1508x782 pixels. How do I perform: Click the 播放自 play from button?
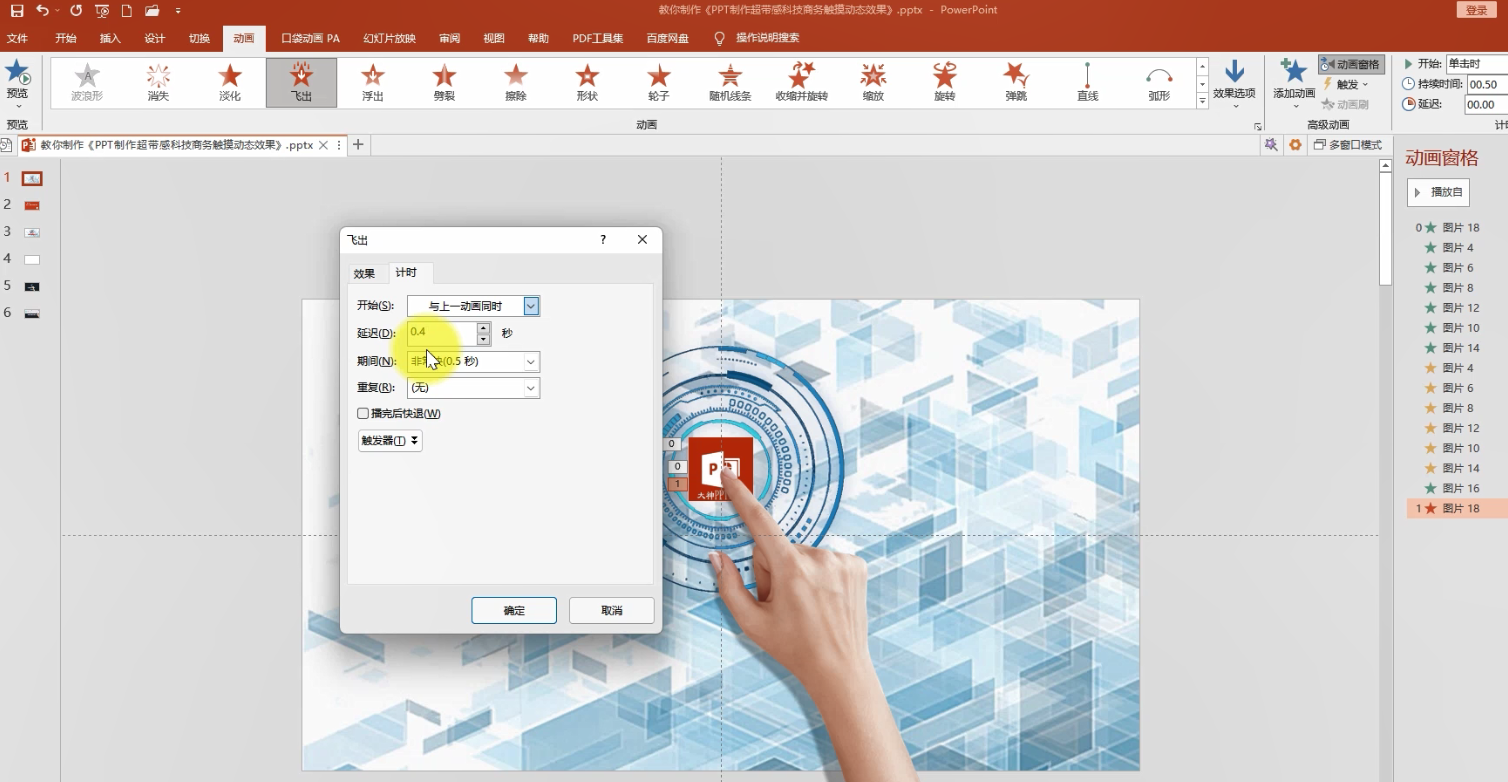pyautogui.click(x=1438, y=192)
